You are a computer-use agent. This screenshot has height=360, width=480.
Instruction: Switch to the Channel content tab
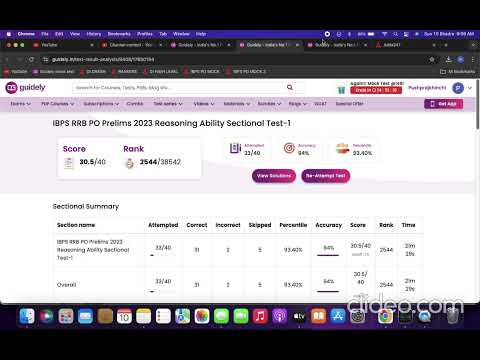[132, 45]
